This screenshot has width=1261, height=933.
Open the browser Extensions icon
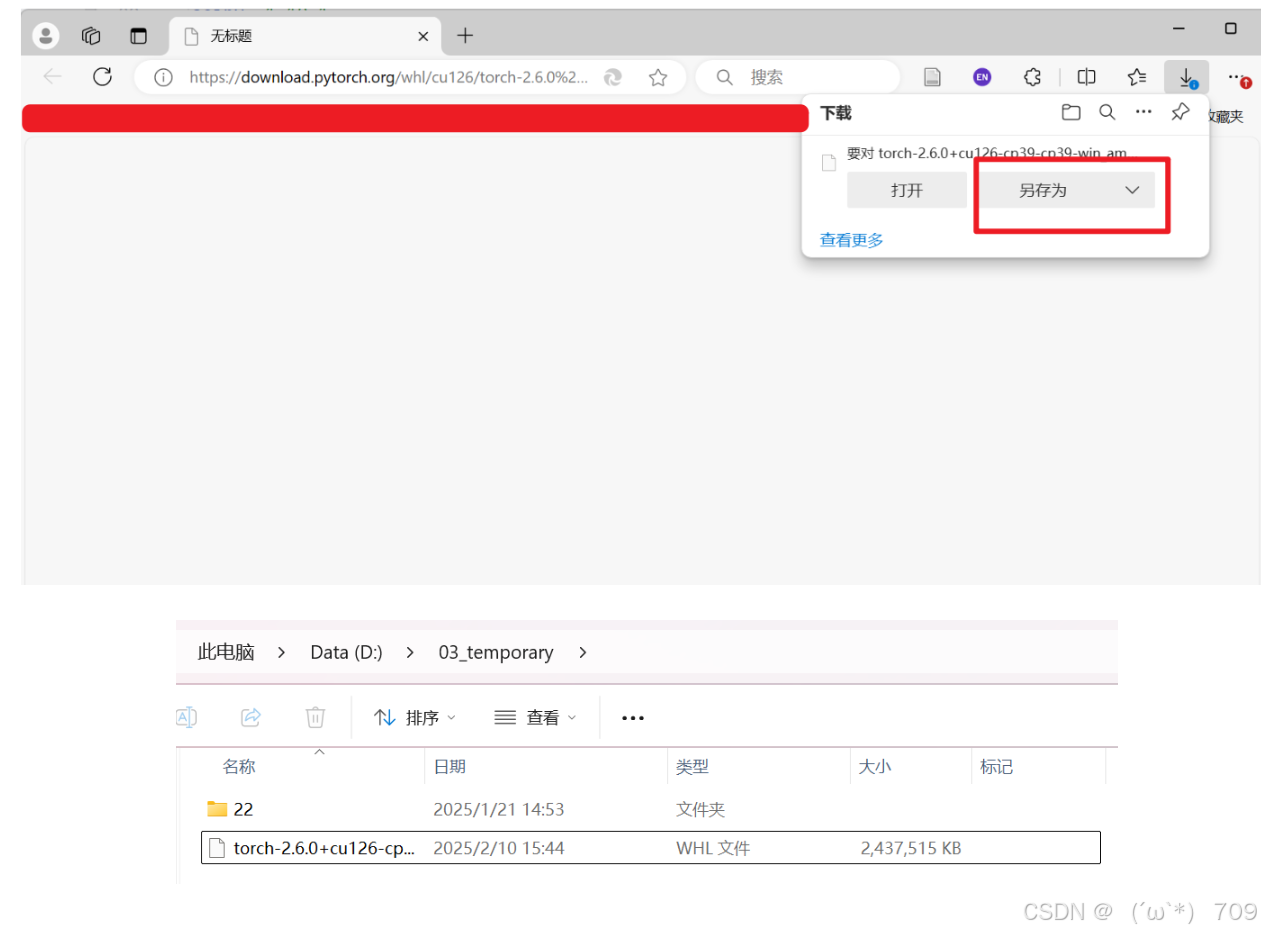tap(1032, 76)
